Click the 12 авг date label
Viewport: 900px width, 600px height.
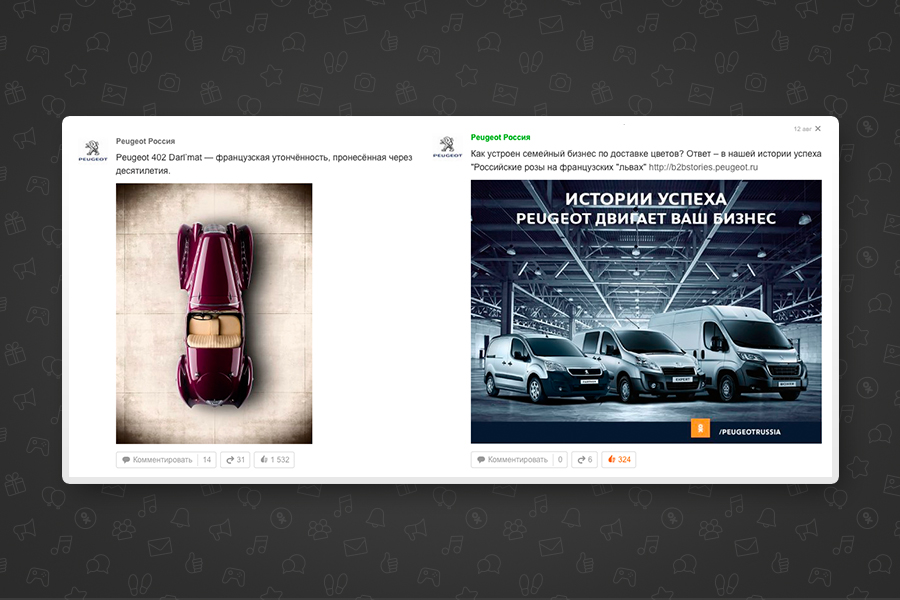coord(802,129)
